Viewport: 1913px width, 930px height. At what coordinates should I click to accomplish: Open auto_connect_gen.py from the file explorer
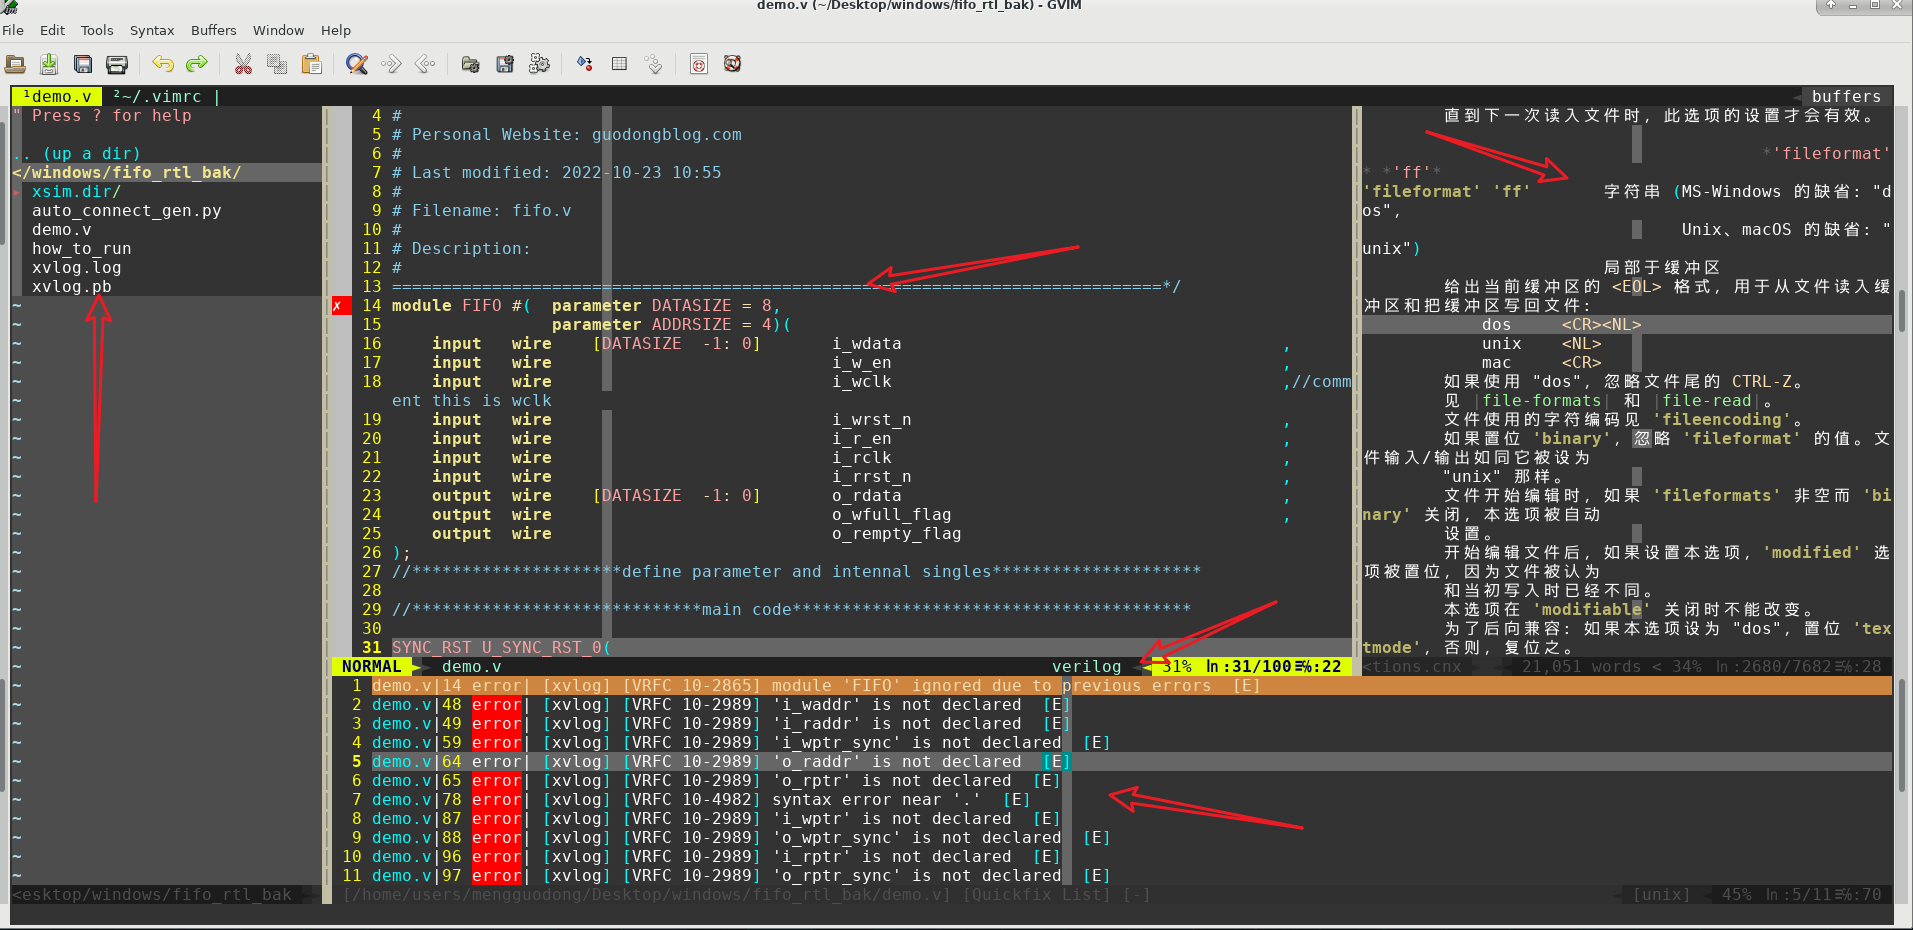126,210
